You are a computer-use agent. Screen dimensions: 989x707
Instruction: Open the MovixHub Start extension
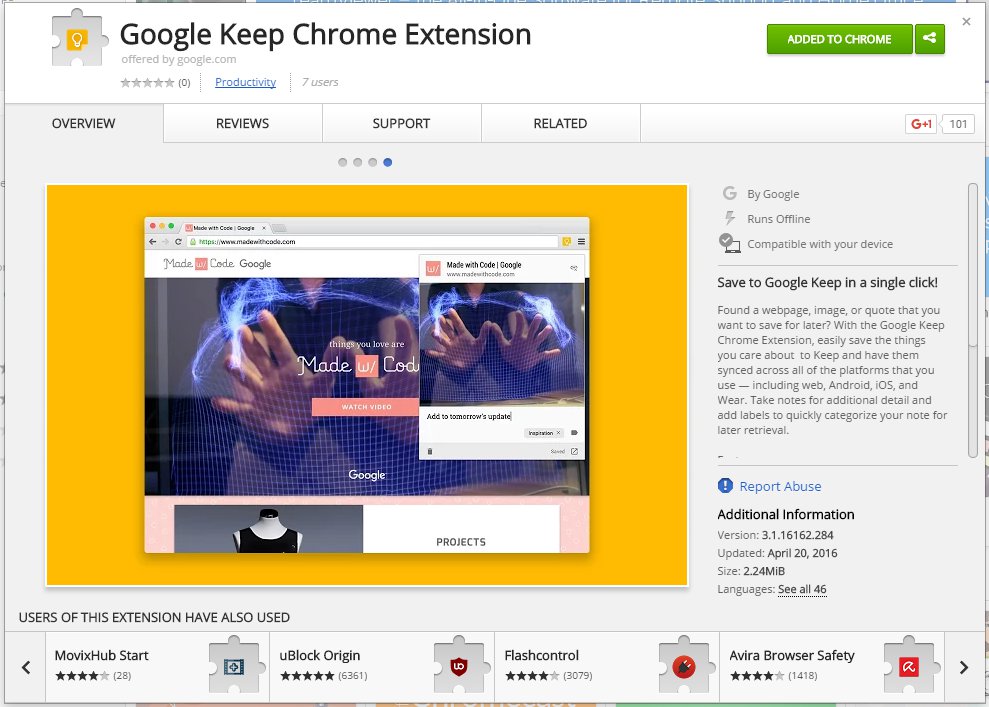tap(158, 667)
